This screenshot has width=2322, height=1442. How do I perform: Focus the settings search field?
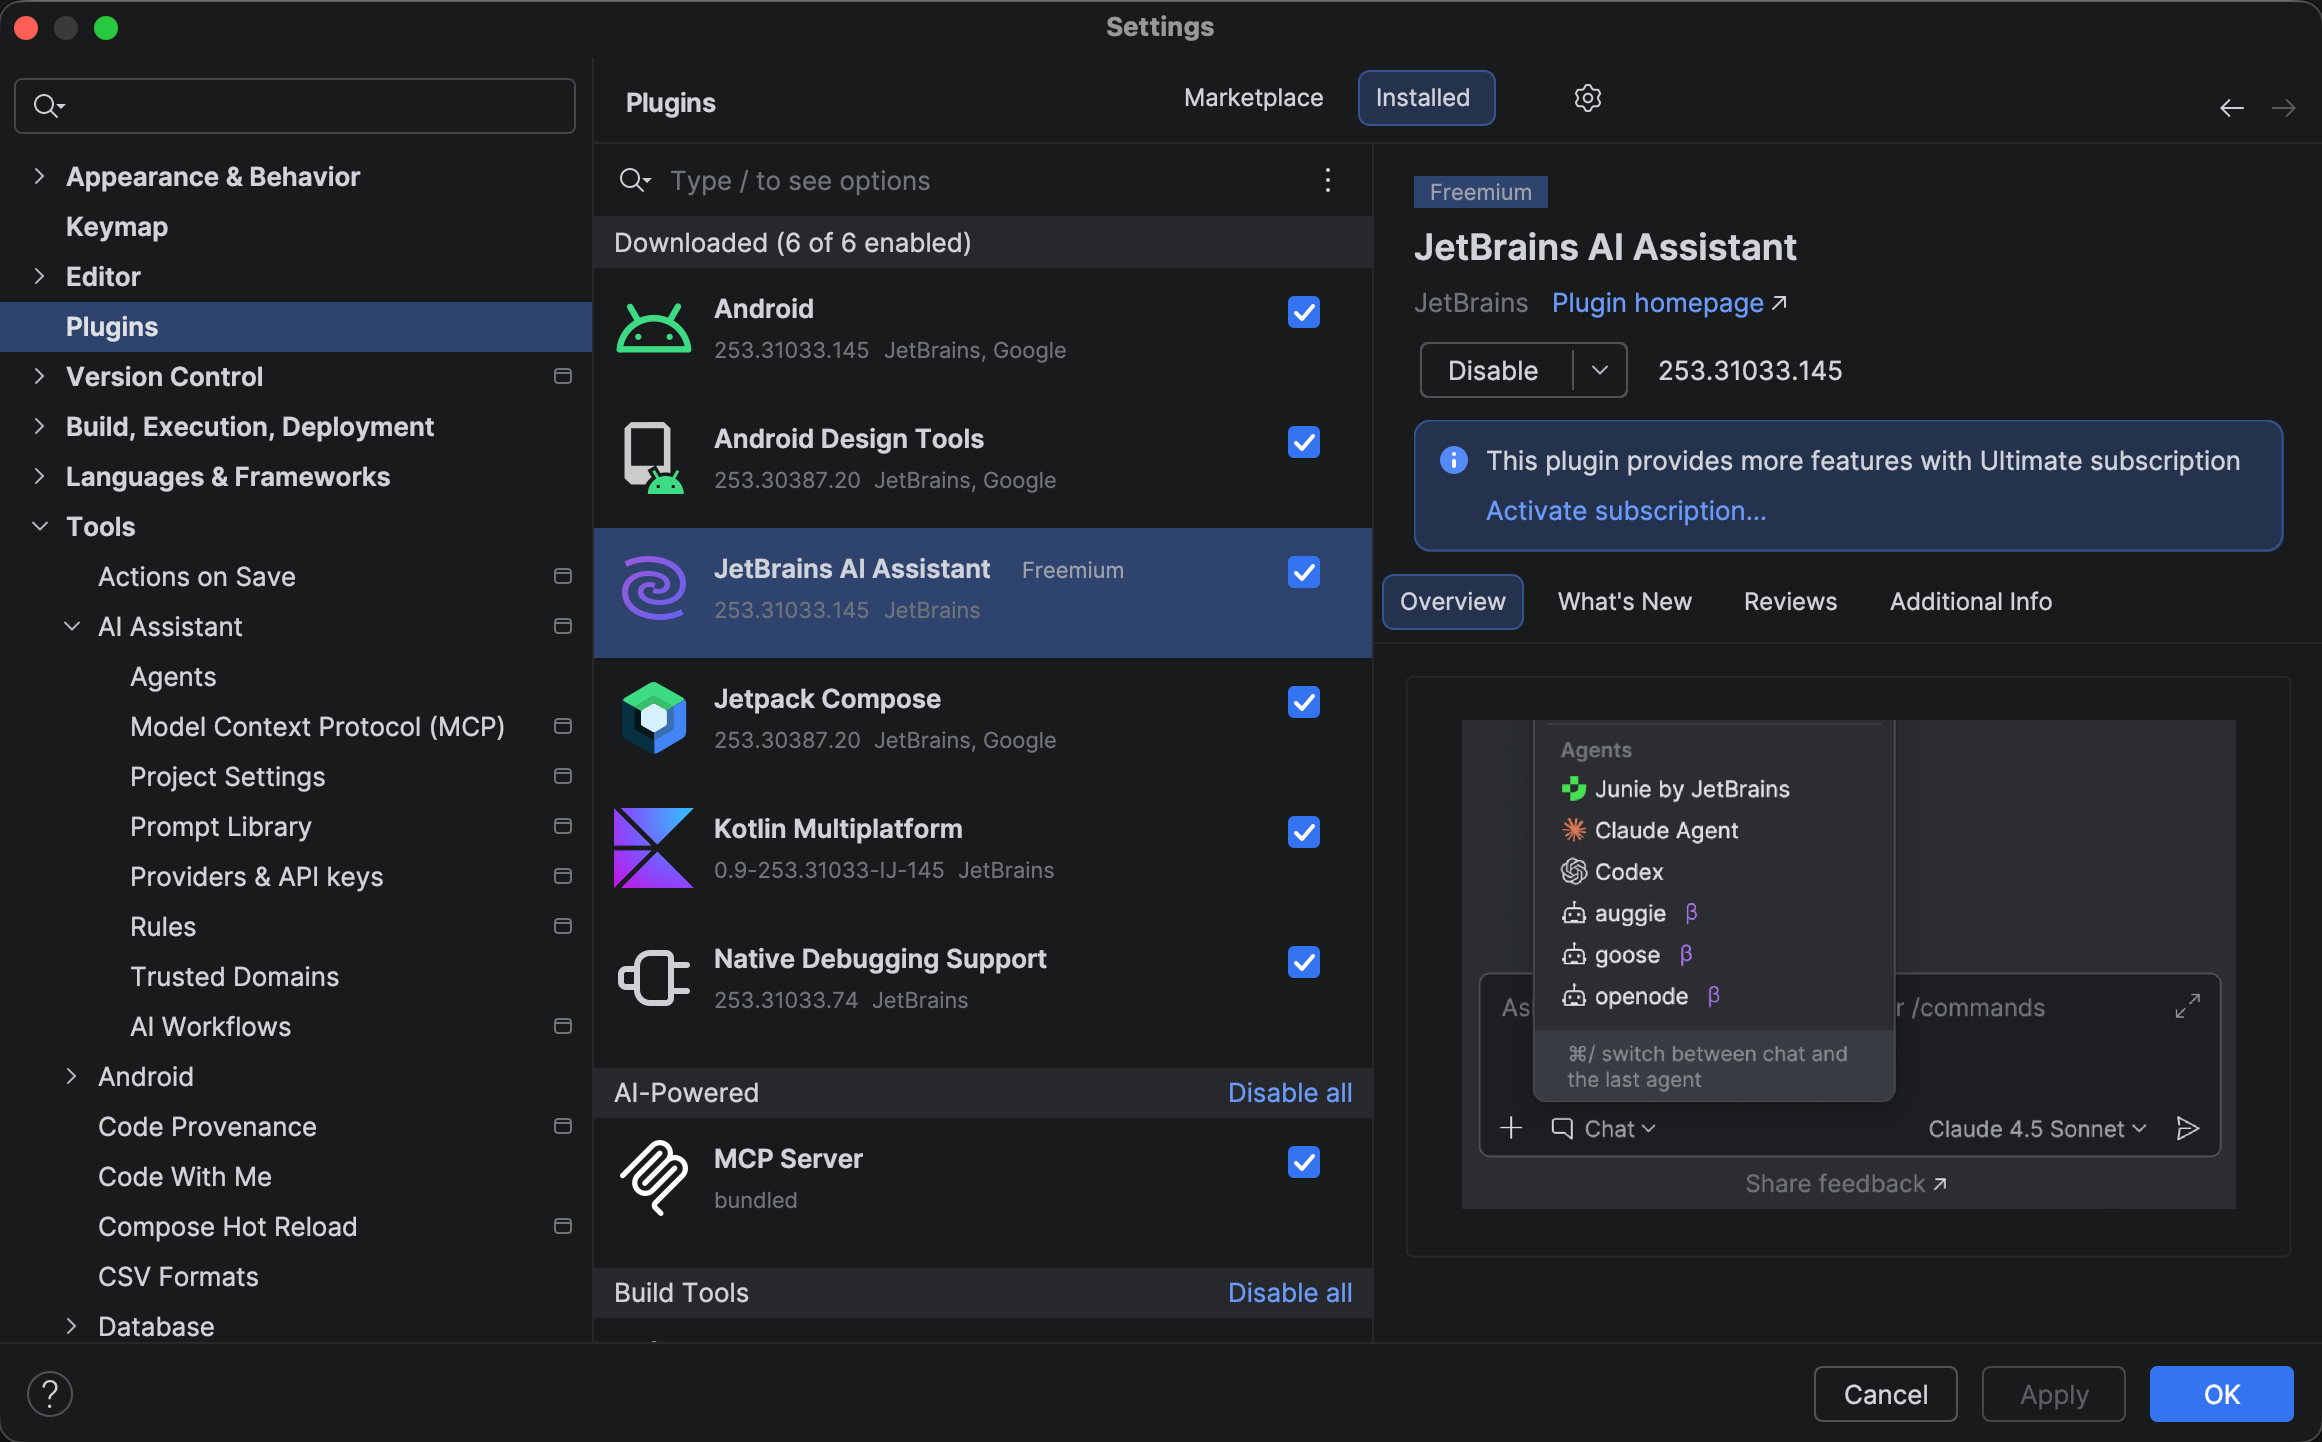coord(295,106)
